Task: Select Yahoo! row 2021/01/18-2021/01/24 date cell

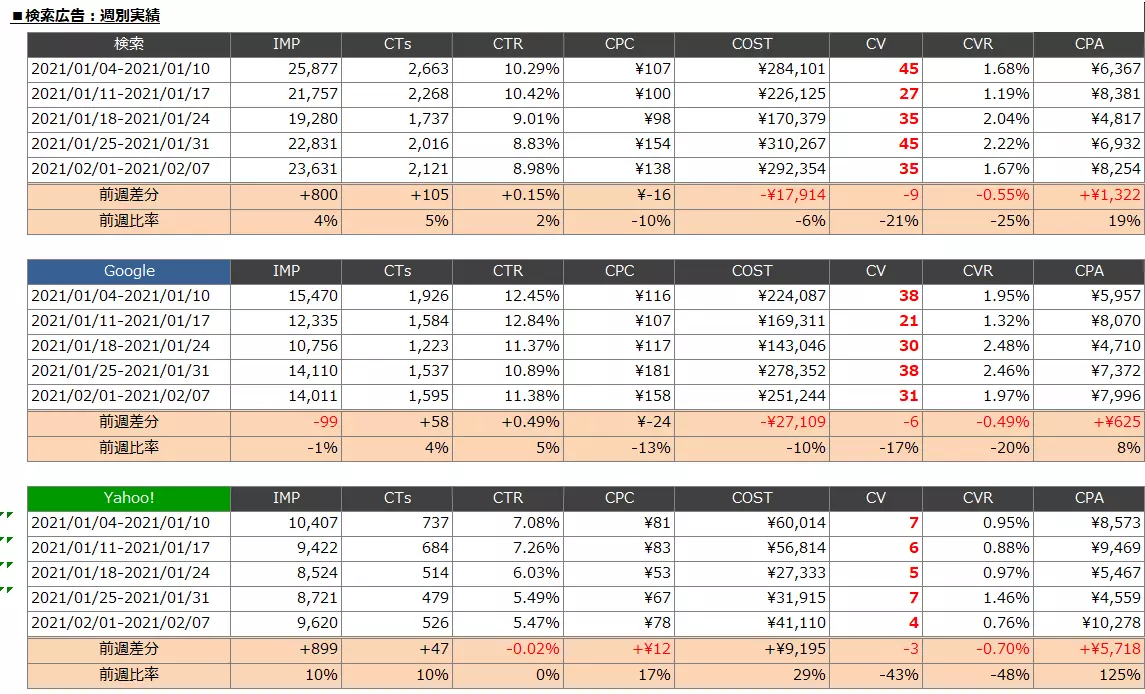Action: [x=129, y=573]
